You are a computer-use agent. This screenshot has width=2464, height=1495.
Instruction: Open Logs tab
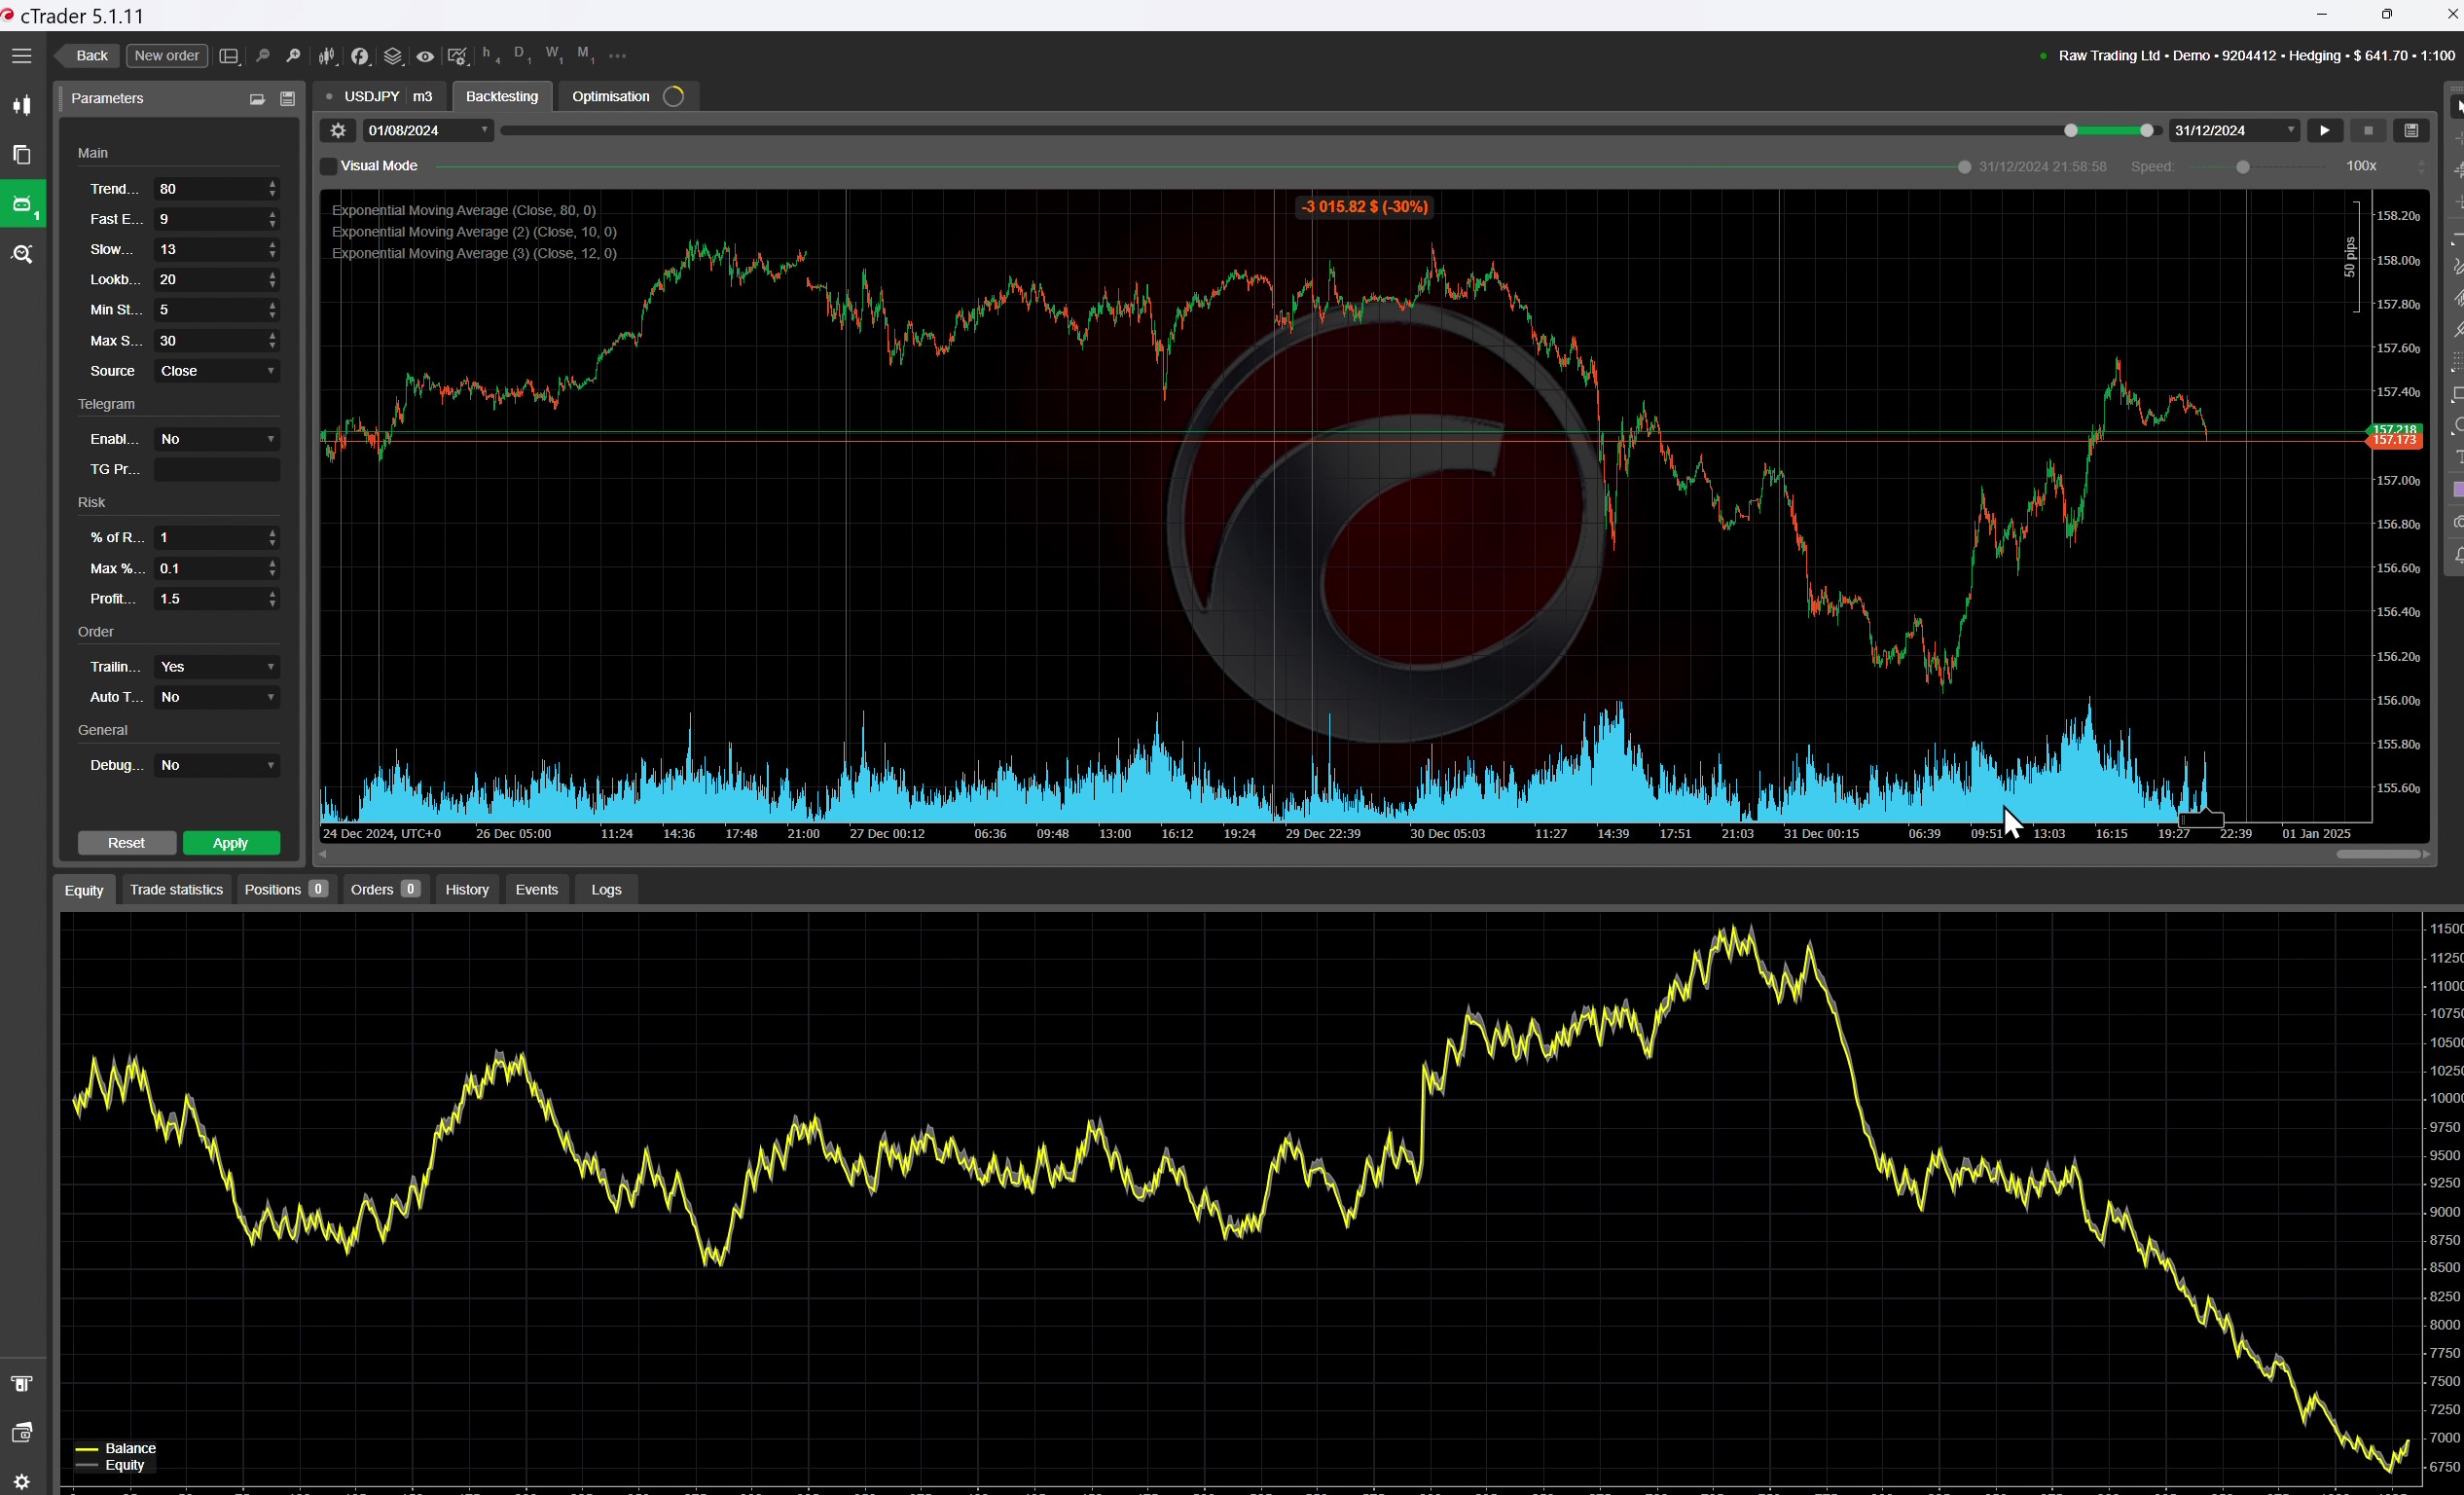pos(606,890)
